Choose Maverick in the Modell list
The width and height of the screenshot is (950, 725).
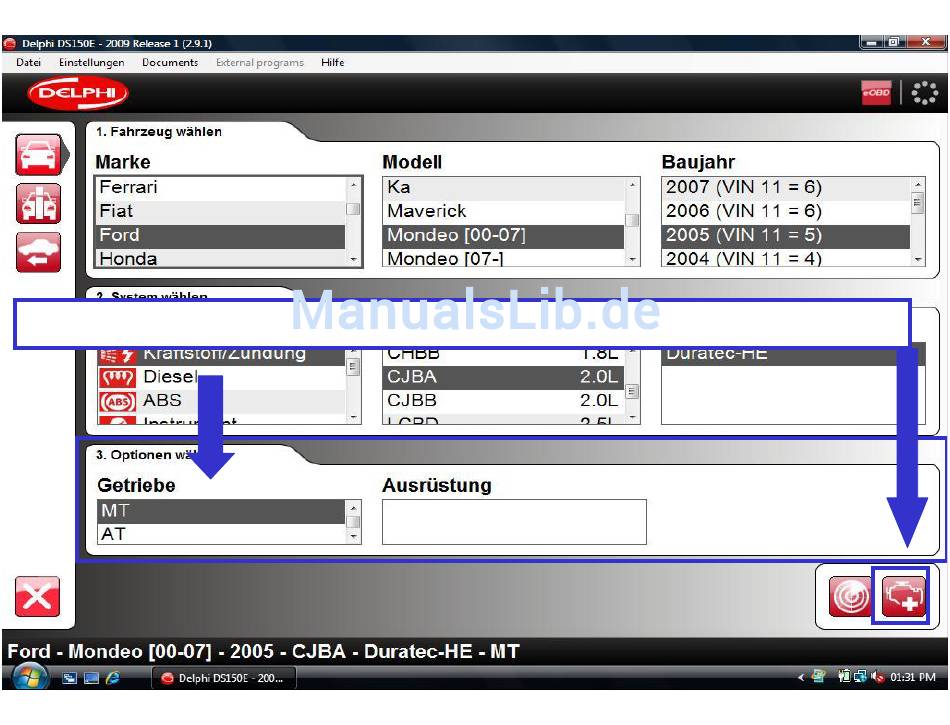click(x=503, y=211)
